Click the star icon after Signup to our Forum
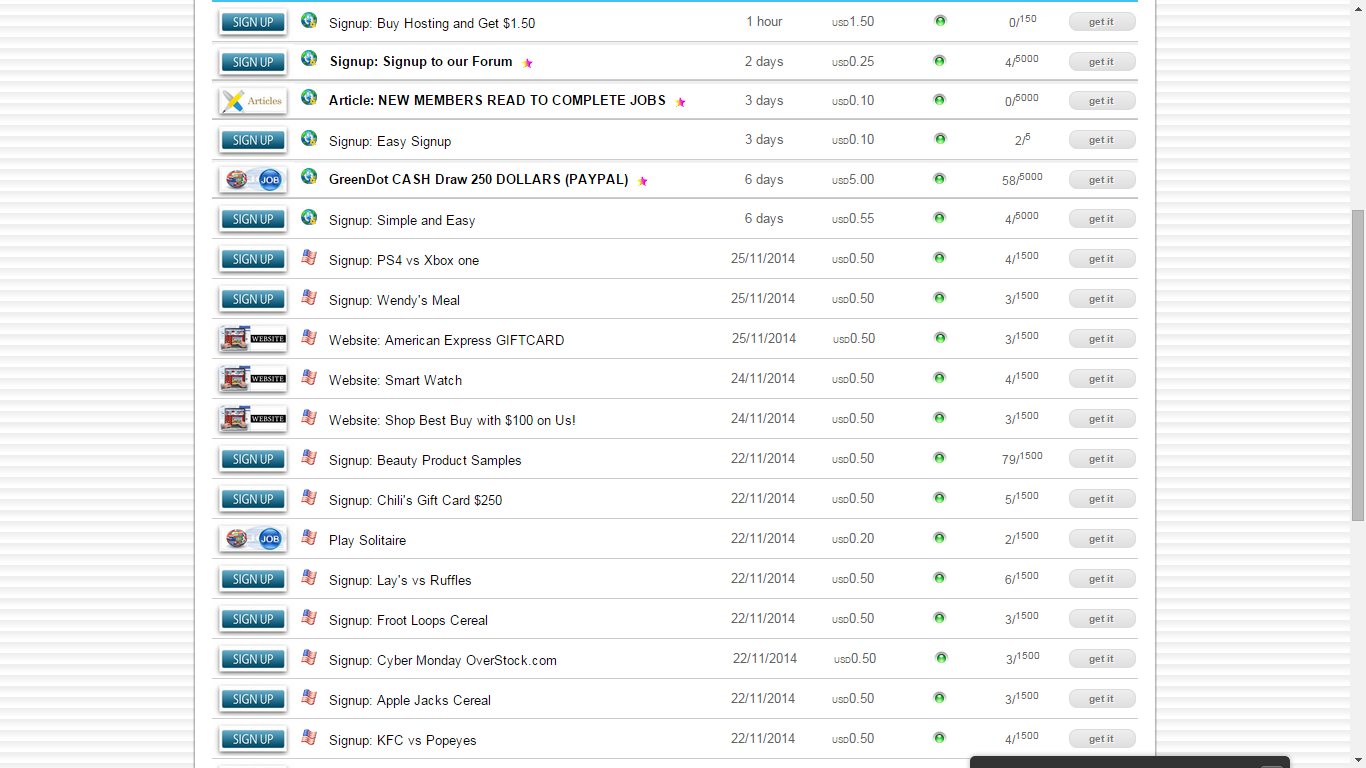1366x768 pixels. coord(528,63)
